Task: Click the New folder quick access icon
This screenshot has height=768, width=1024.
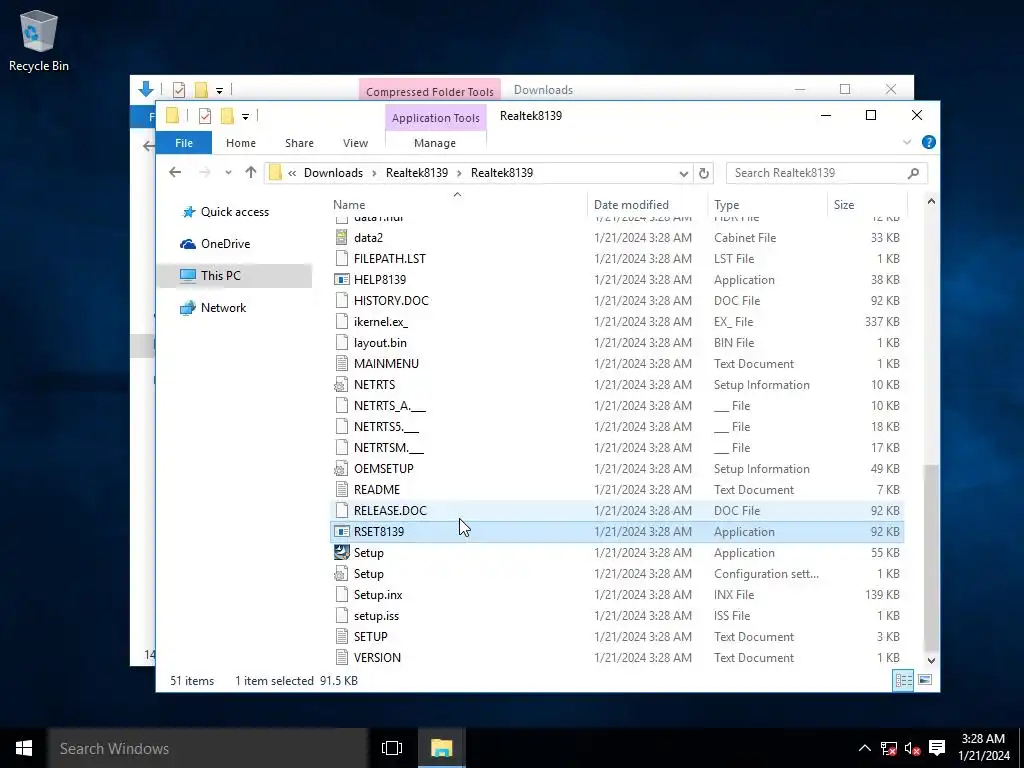Action: coord(227,116)
